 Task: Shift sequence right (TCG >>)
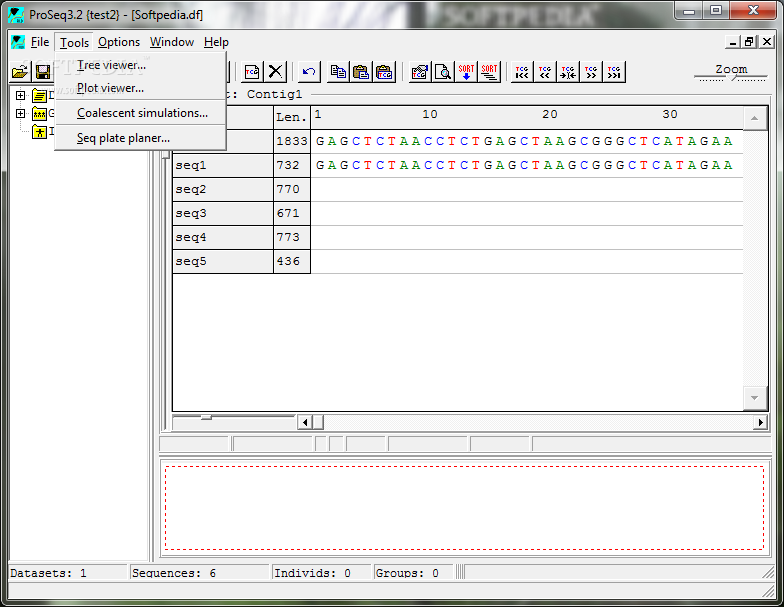coord(591,72)
